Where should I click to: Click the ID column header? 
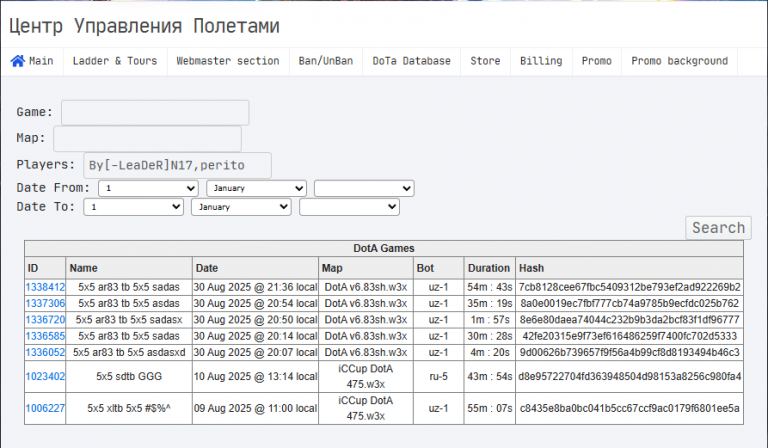point(45,268)
